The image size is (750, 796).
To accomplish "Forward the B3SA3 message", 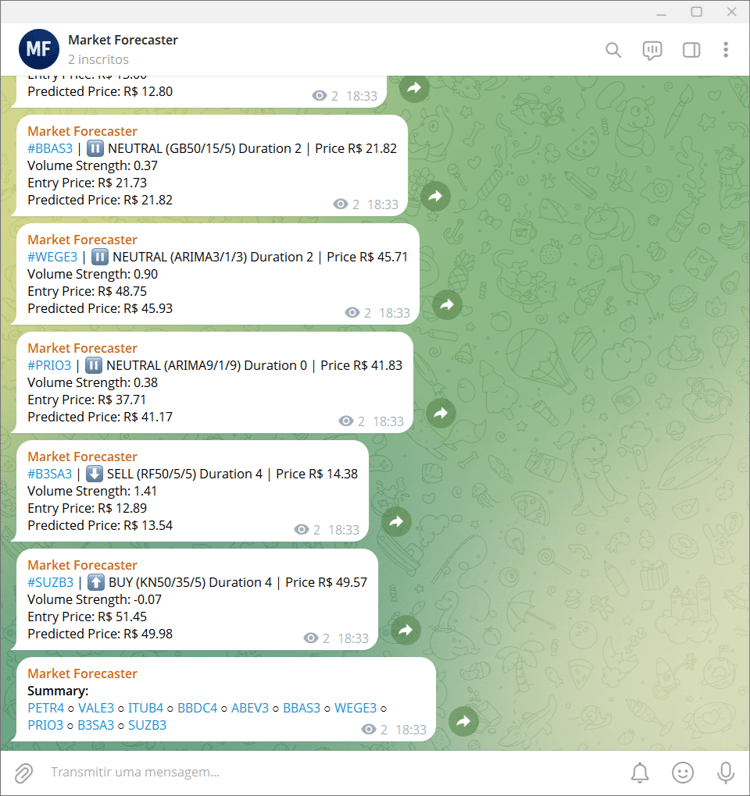I will coord(396,521).
